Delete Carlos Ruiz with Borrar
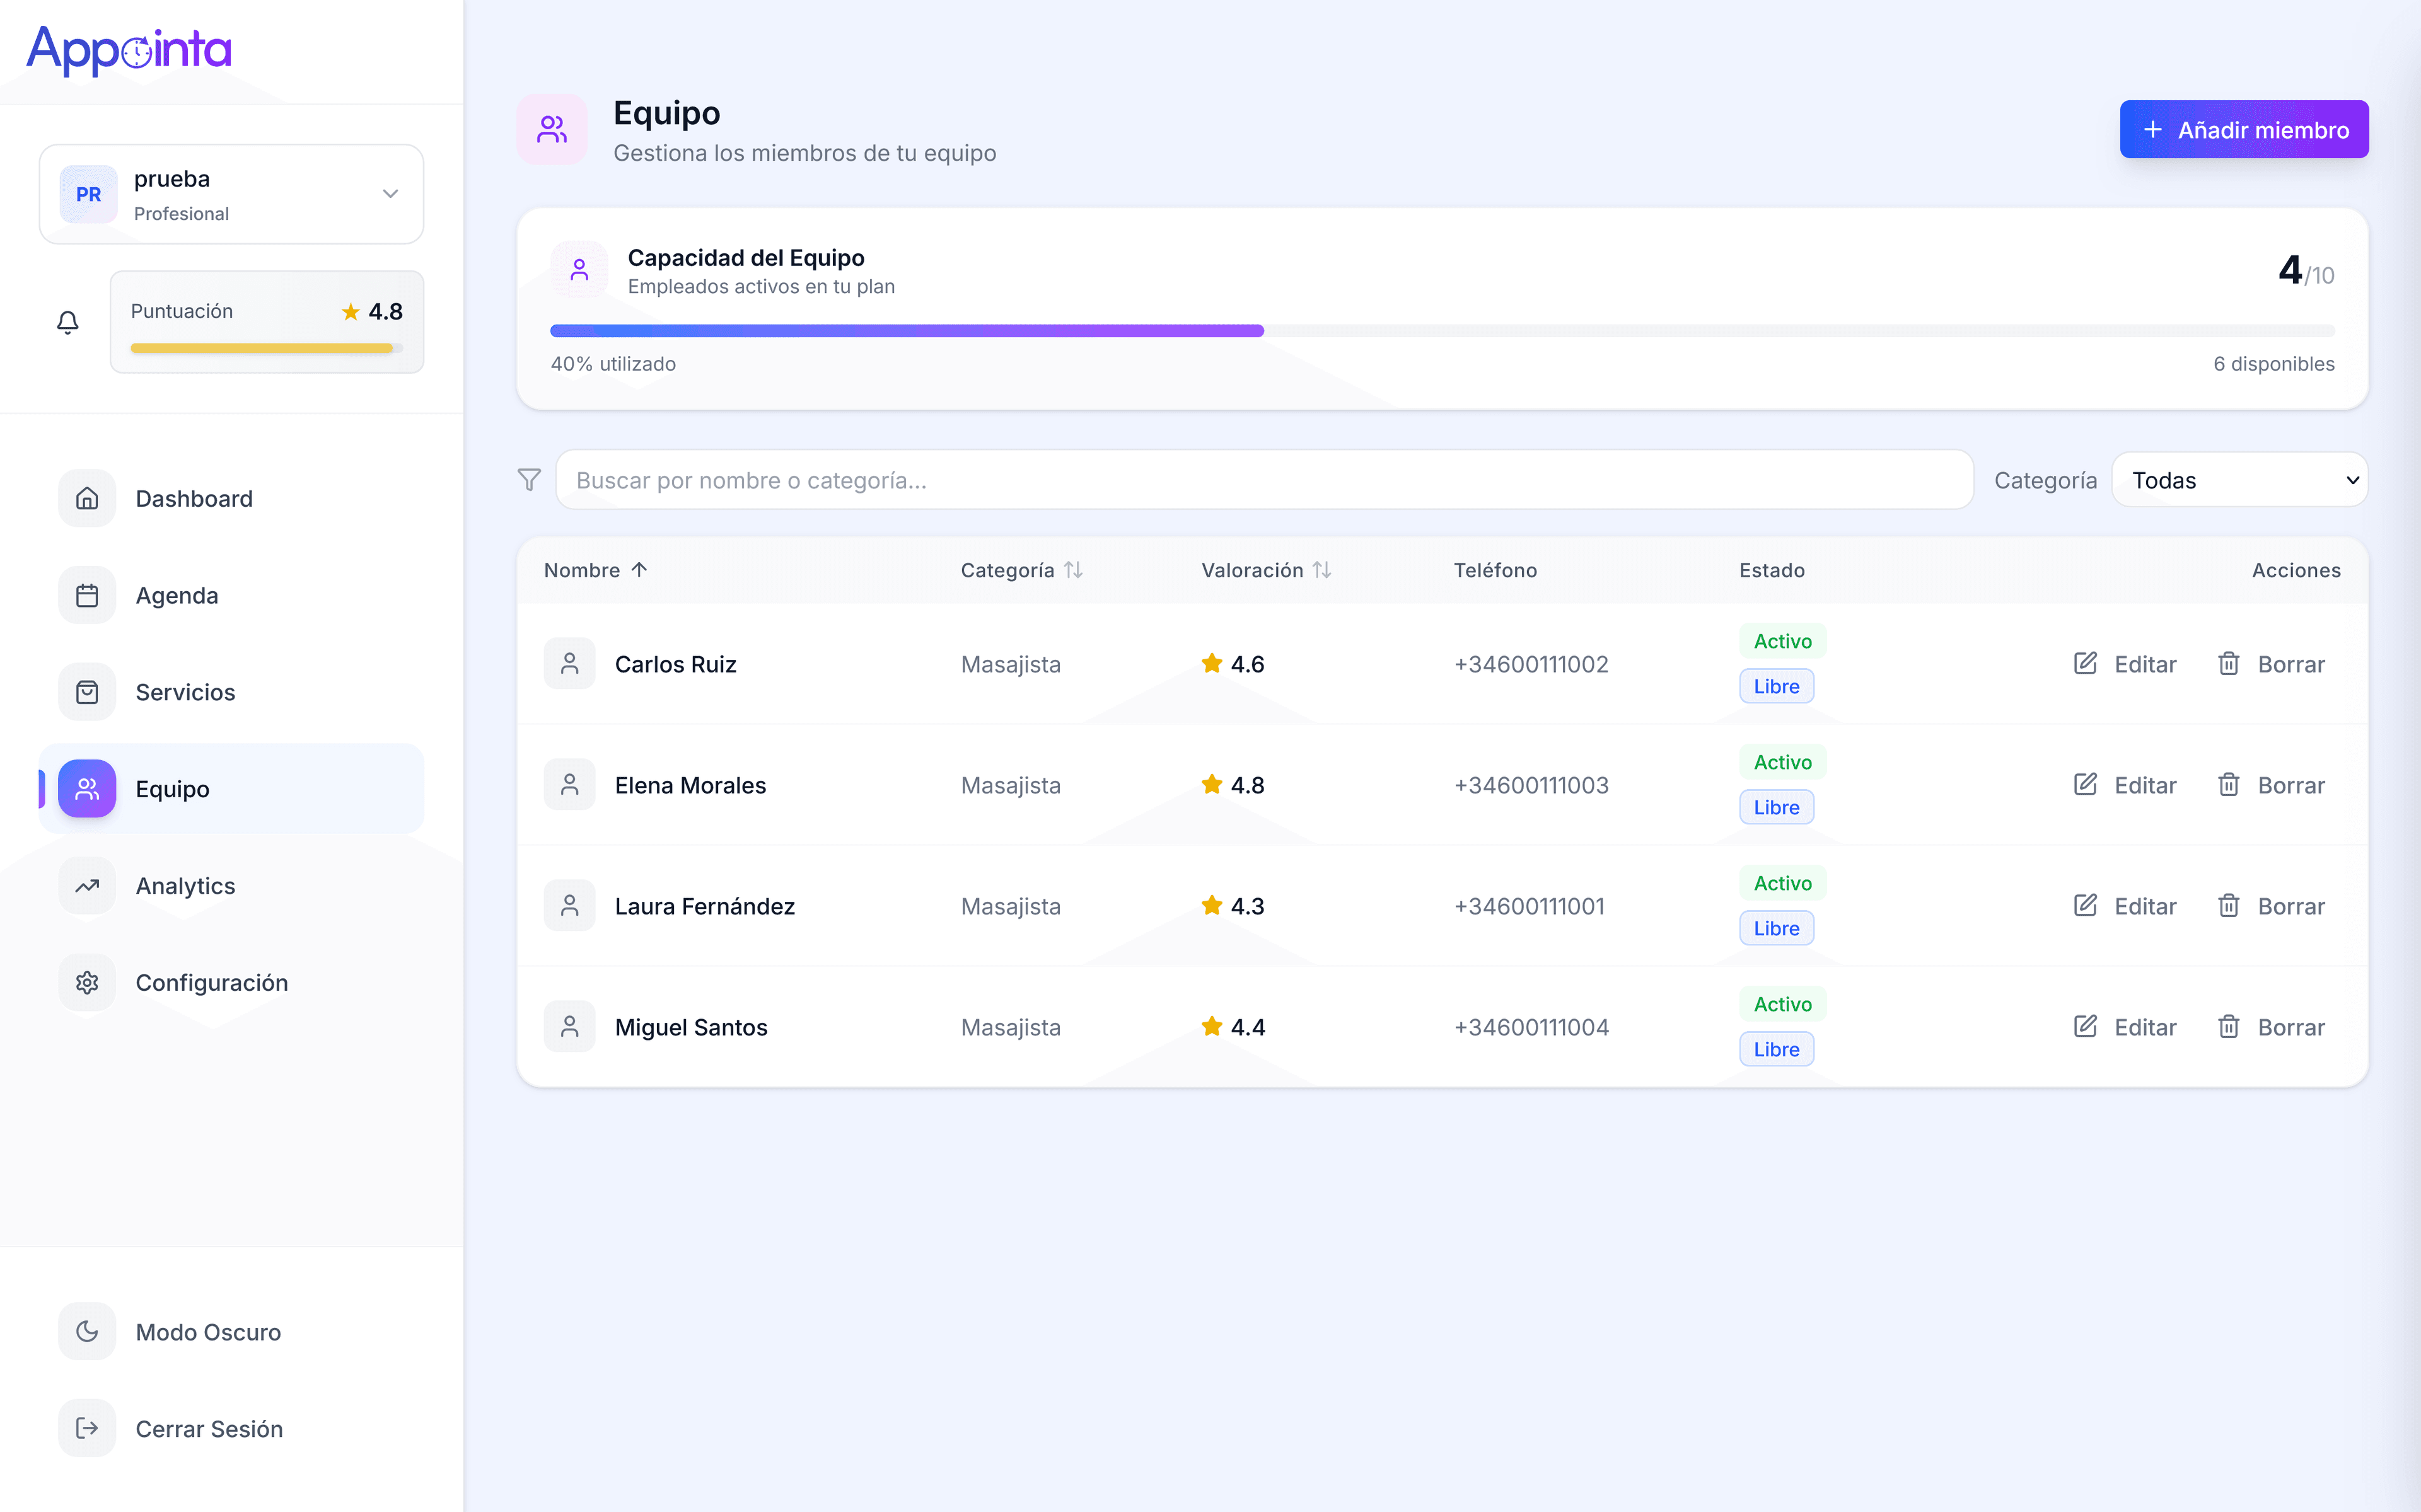 [x=2271, y=664]
